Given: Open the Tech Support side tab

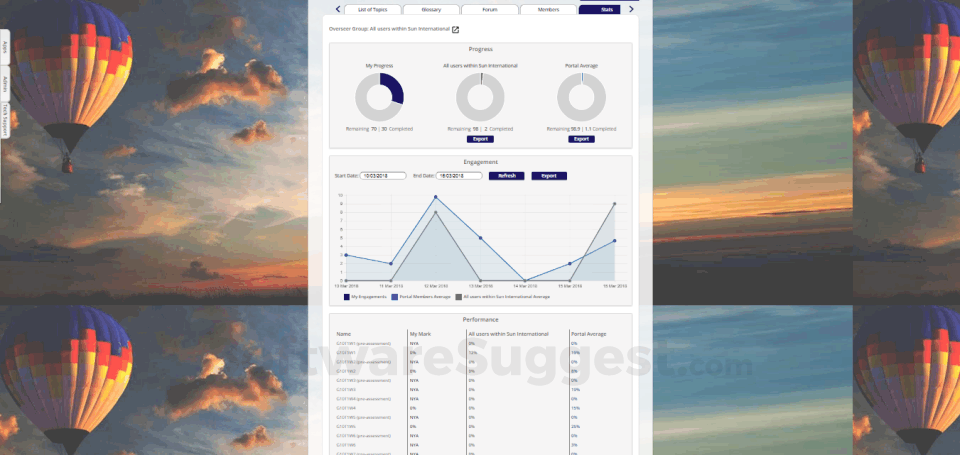Looking at the screenshot, I should tap(4, 120).
